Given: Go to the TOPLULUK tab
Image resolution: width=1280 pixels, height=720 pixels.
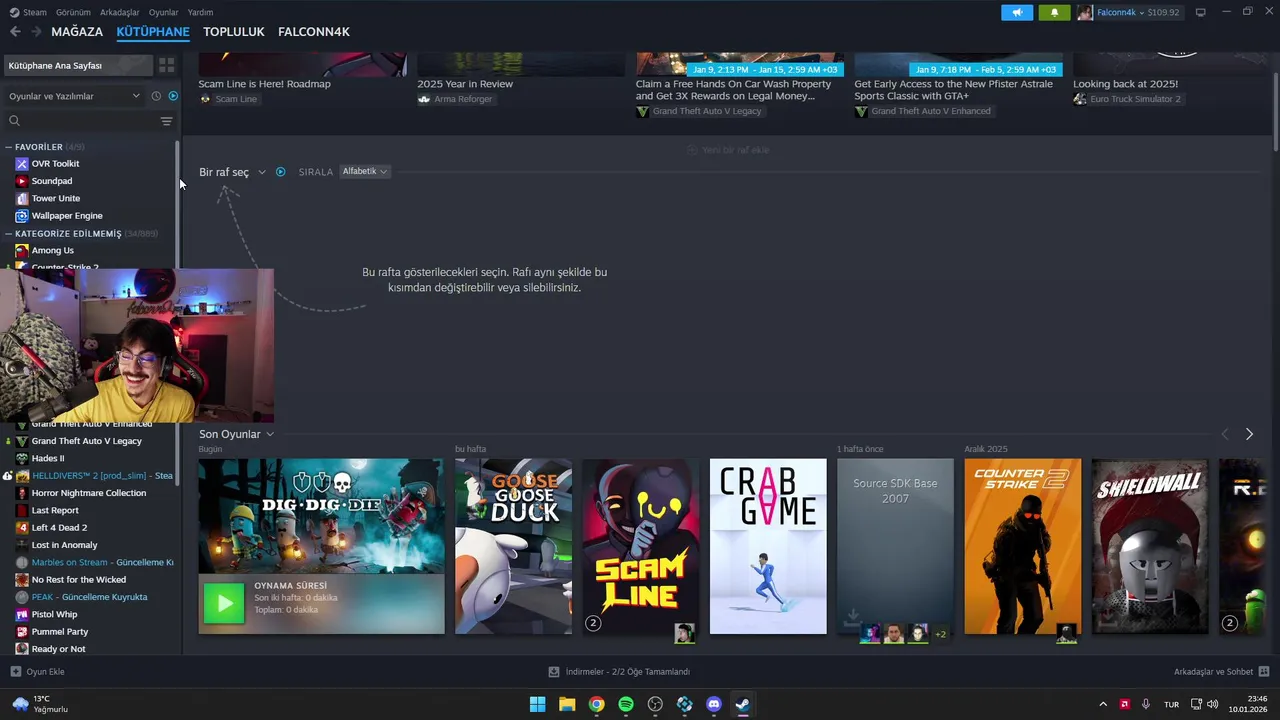Looking at the screenshot, I should (234, 32).
